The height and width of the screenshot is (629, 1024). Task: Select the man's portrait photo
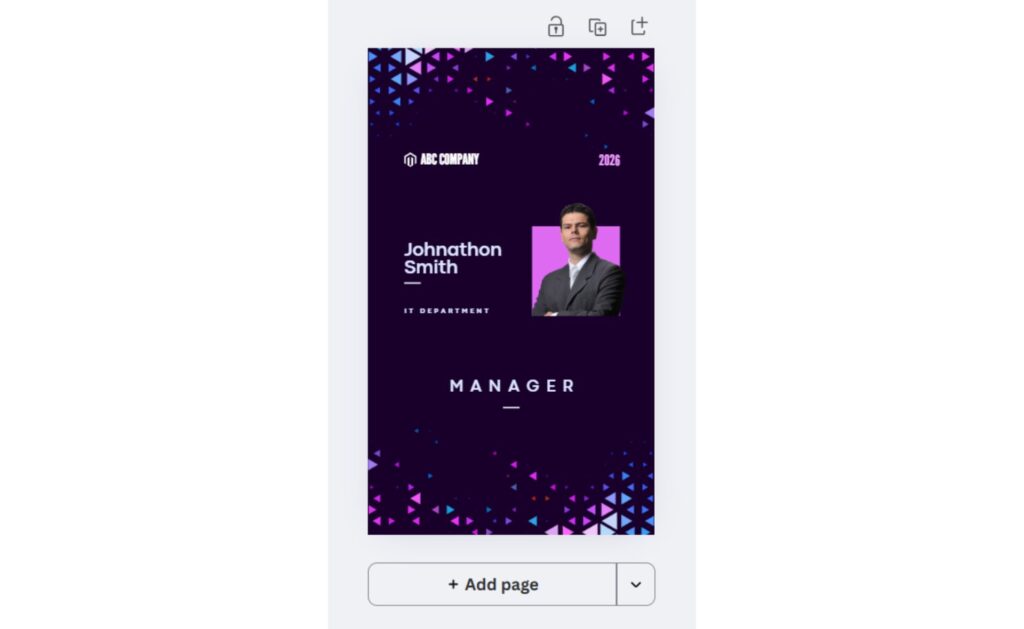[577, 260]
